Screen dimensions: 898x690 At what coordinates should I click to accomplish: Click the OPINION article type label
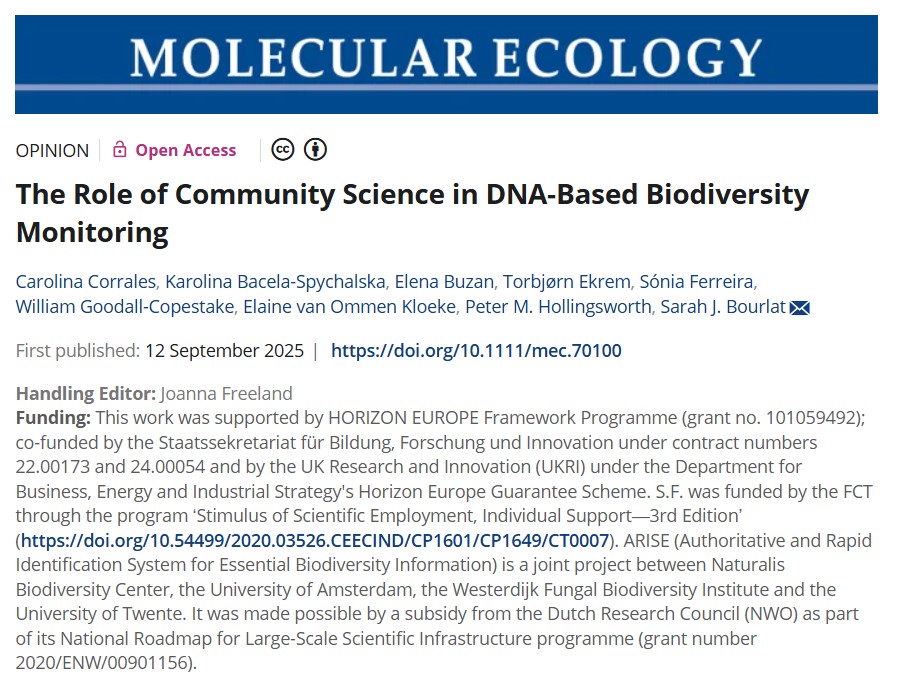(52, 150)
